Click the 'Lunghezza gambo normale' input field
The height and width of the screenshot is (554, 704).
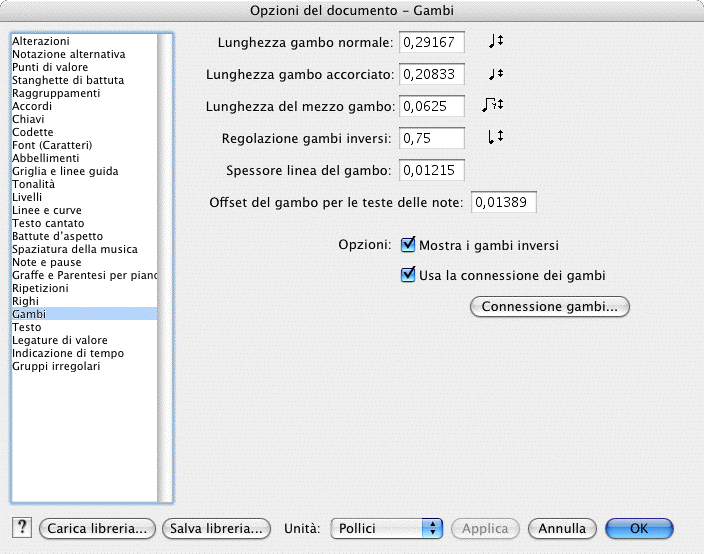432,42
